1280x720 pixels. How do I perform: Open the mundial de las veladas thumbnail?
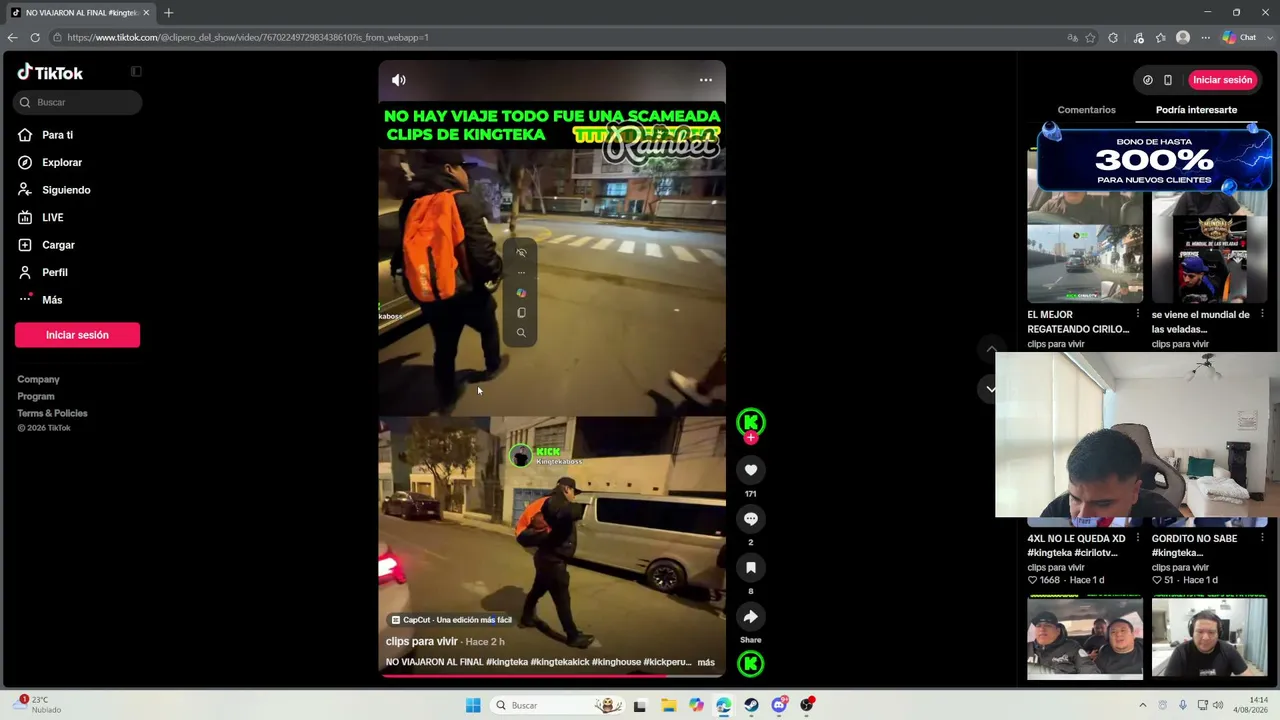click(1209, 246)
